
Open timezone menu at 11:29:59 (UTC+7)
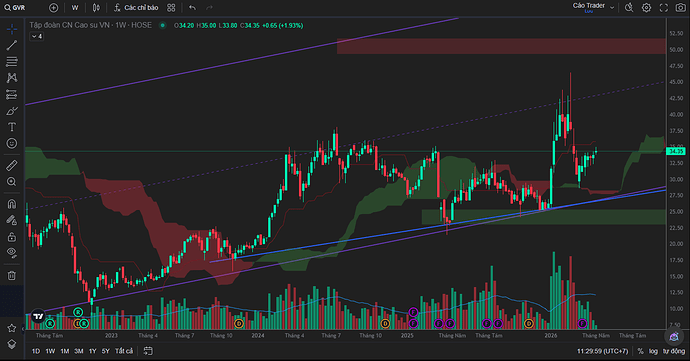tap(602, 351)
